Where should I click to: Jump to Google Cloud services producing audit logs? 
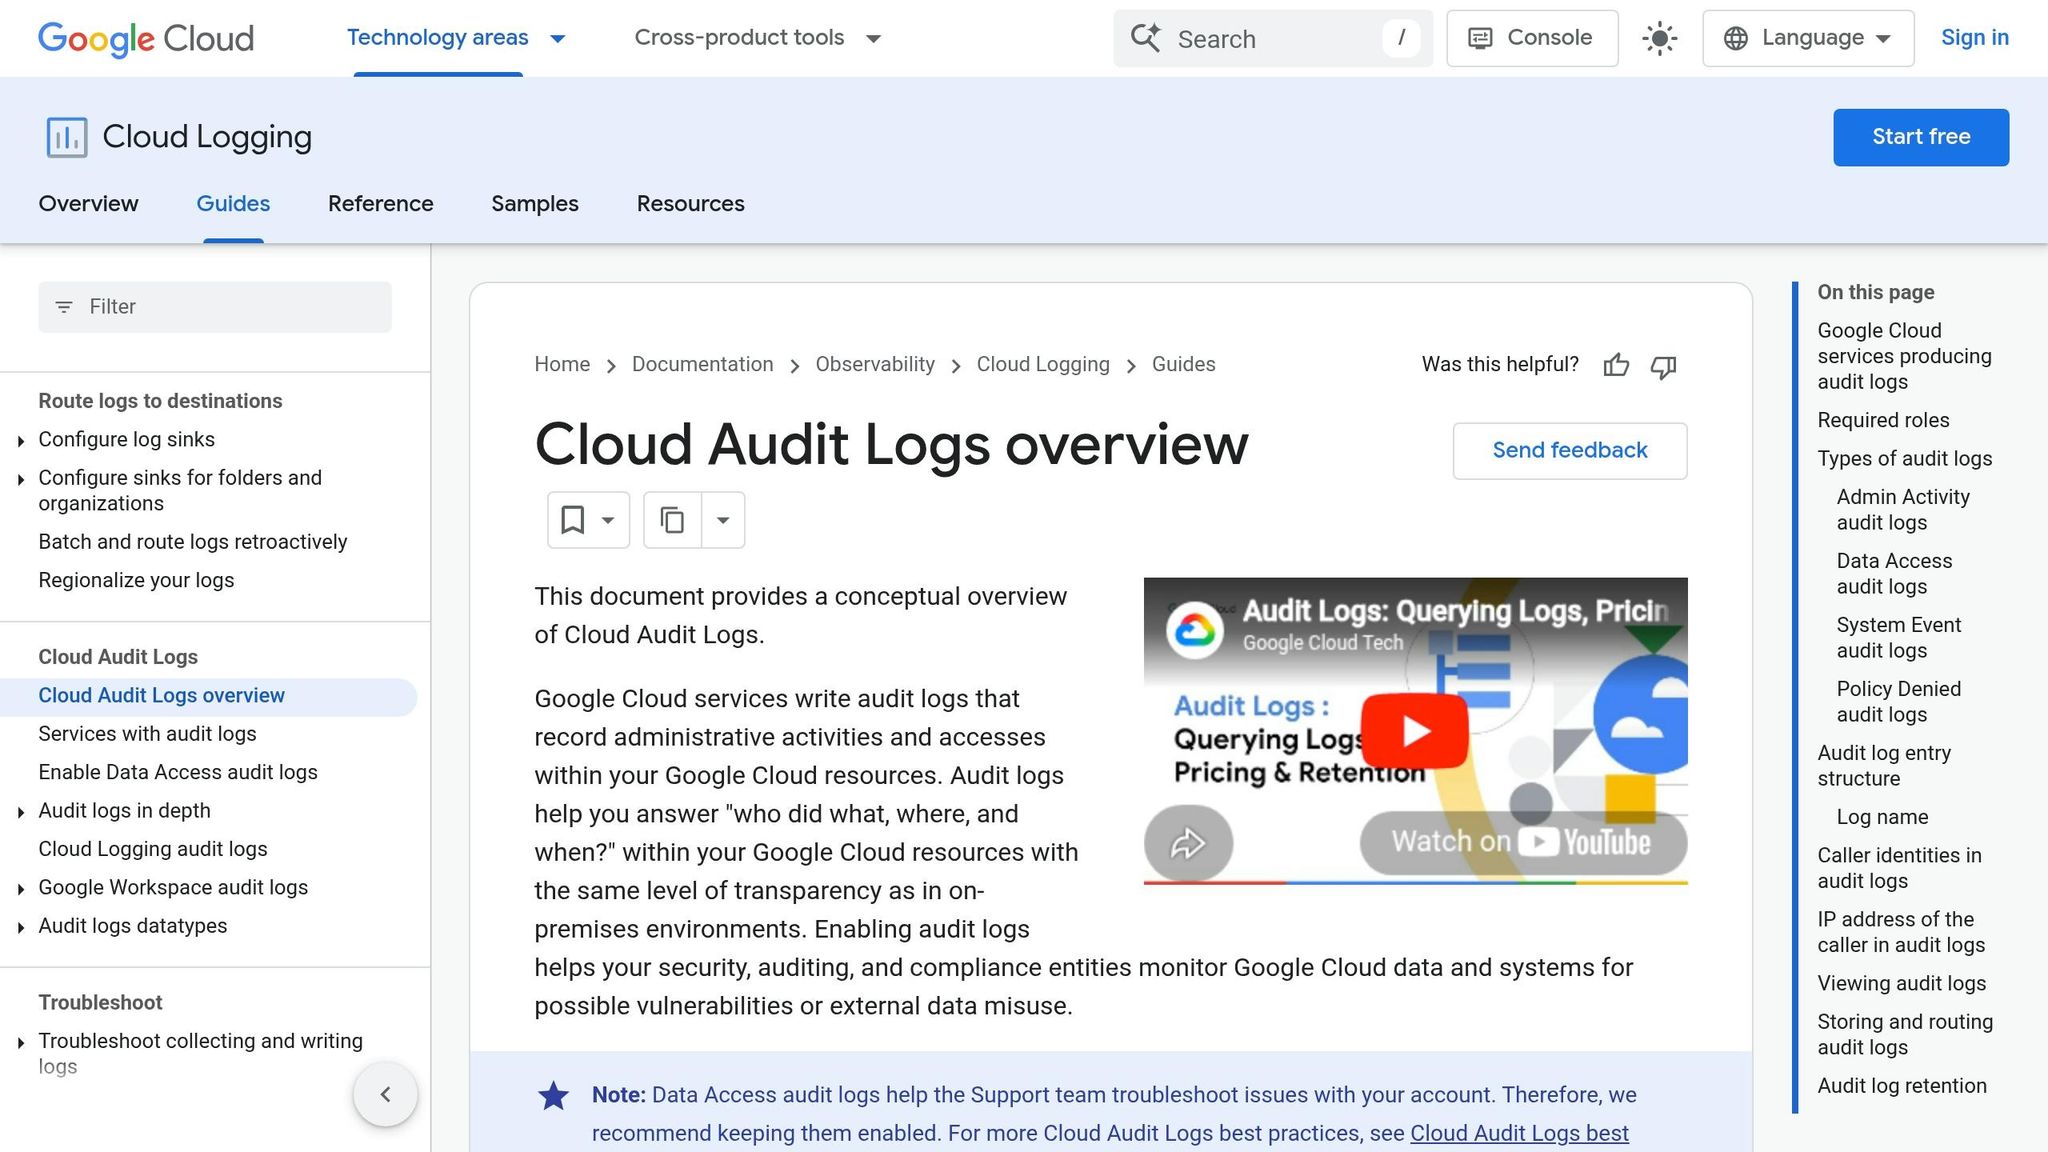[x=1904, y=357]
